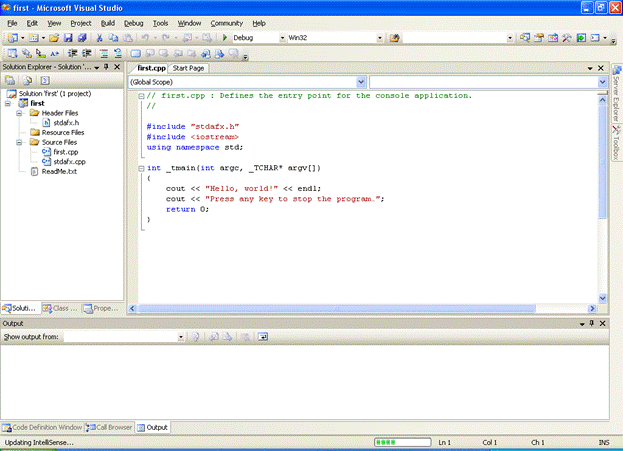The image size is (623, 451).
Task: Click Properties icon in Solution Explorer toolbar
Action: pos(10,81)
